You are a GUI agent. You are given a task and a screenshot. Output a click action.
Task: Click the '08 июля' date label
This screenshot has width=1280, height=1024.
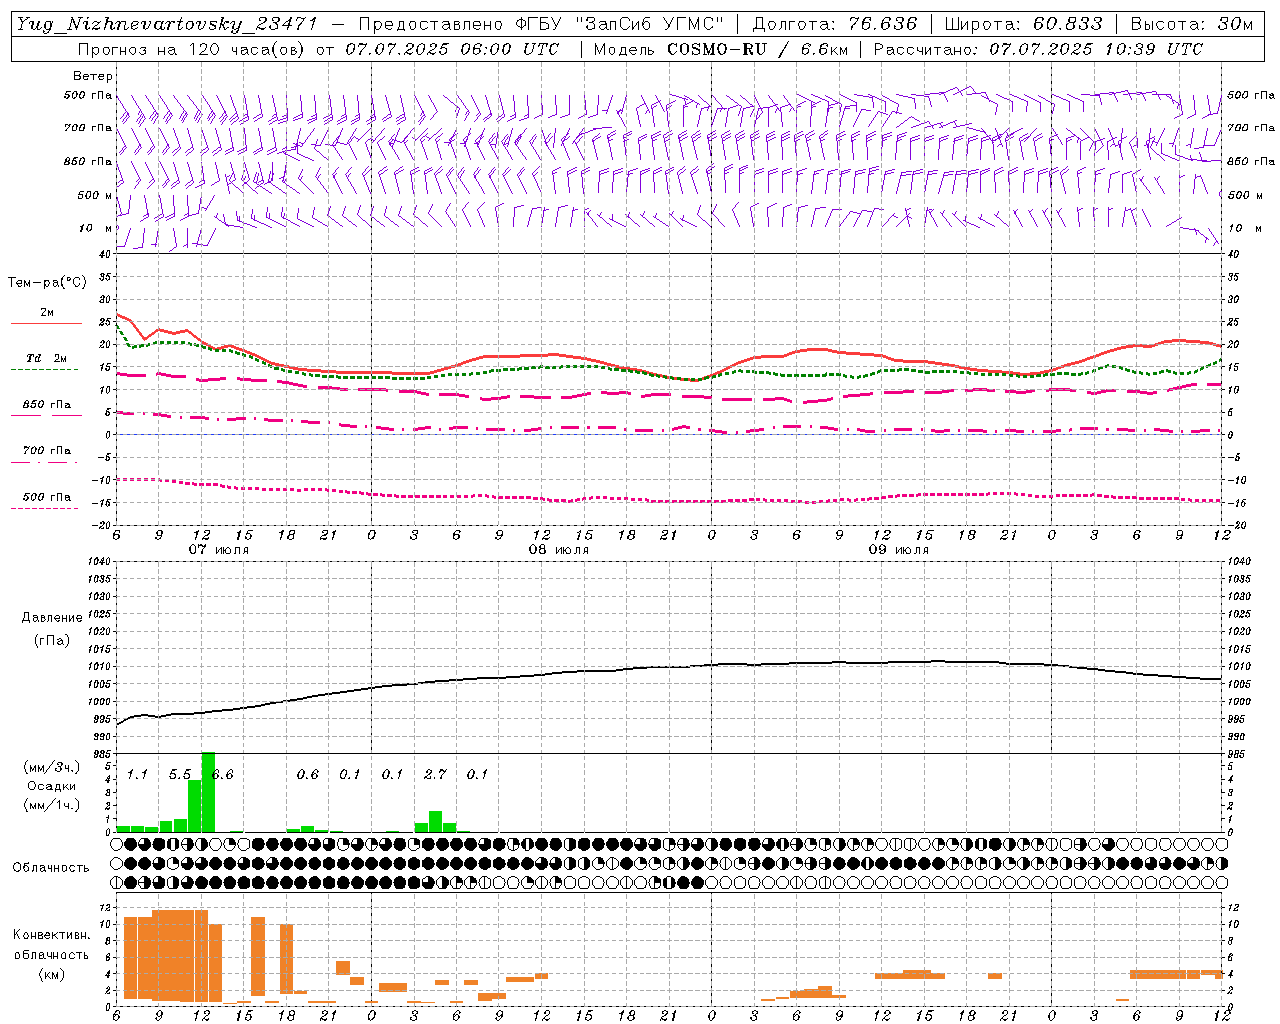[x=559, y=550]
